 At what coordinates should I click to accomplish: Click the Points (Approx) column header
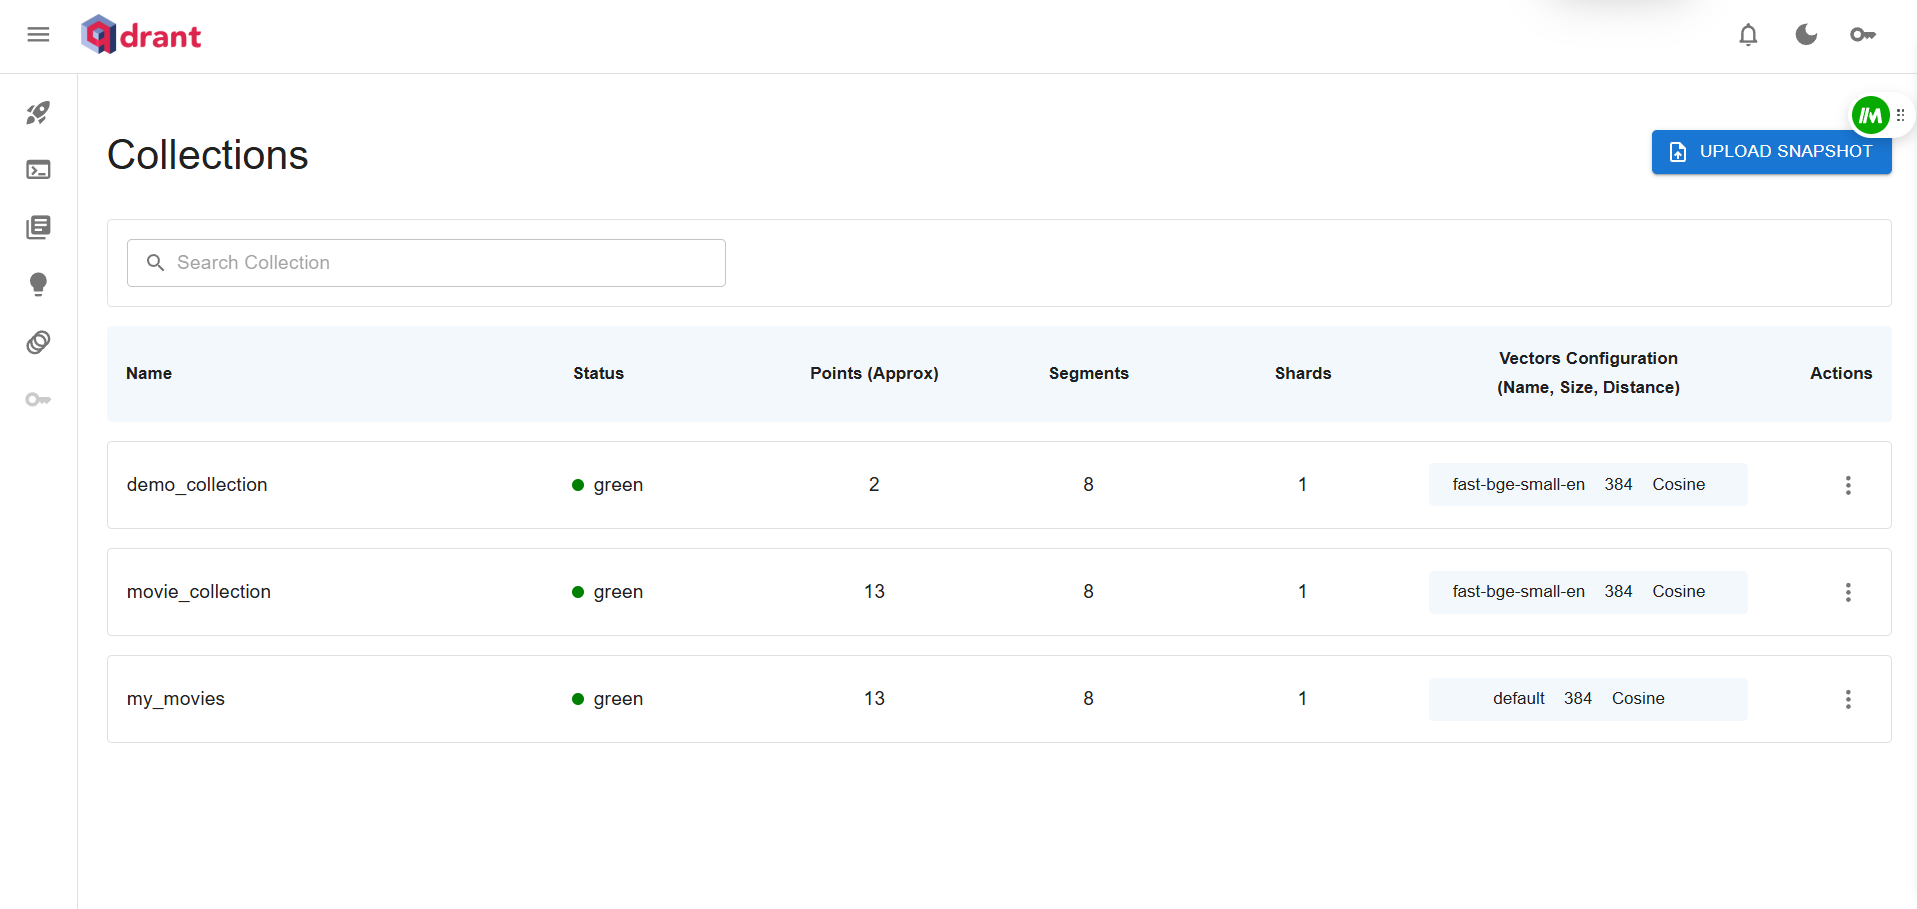[874, 373]
